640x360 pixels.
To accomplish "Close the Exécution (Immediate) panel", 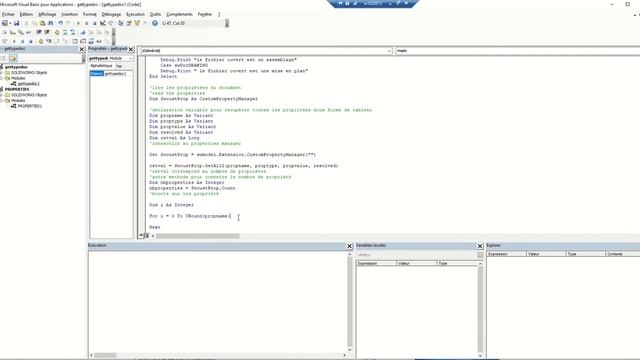I will 349,246.
